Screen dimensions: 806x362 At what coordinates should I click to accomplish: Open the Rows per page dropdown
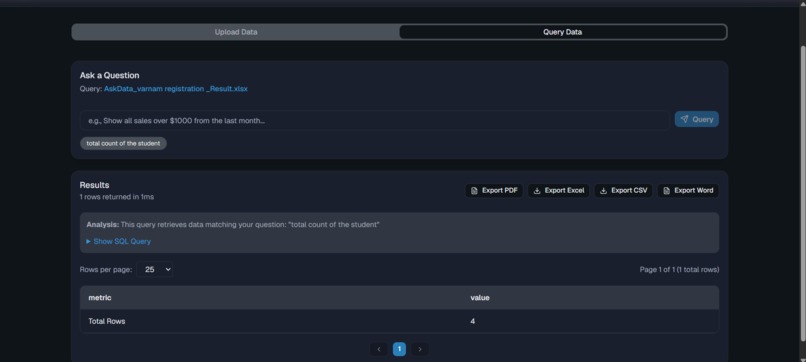[x=155, y=269]
